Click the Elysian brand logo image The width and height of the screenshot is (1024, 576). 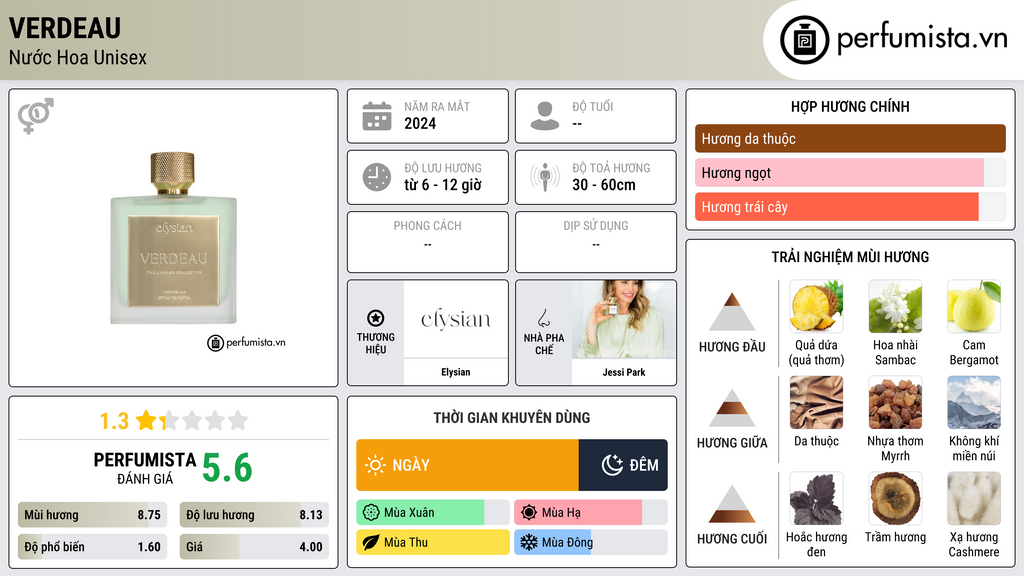pyautogui.click(x=455, y=319)
